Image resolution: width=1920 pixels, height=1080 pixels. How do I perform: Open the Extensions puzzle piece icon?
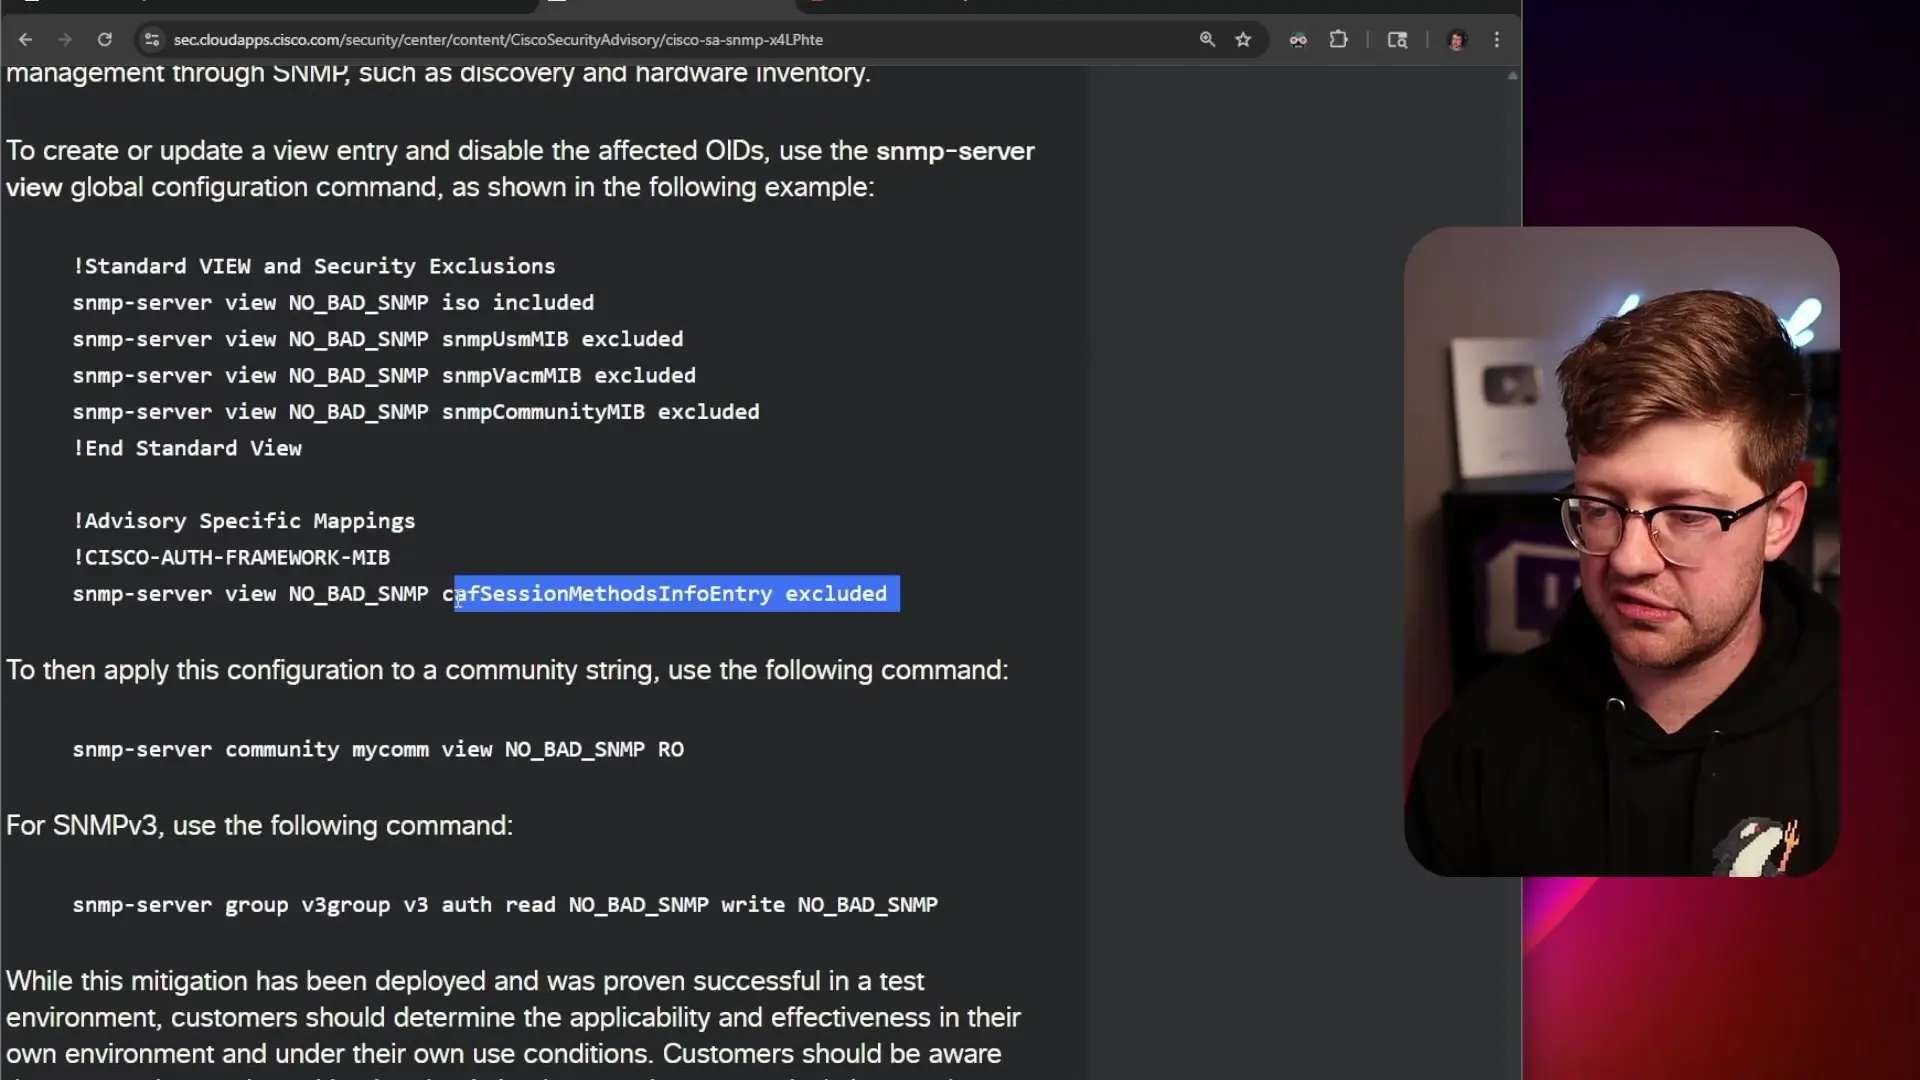[x=1338, y=40]
